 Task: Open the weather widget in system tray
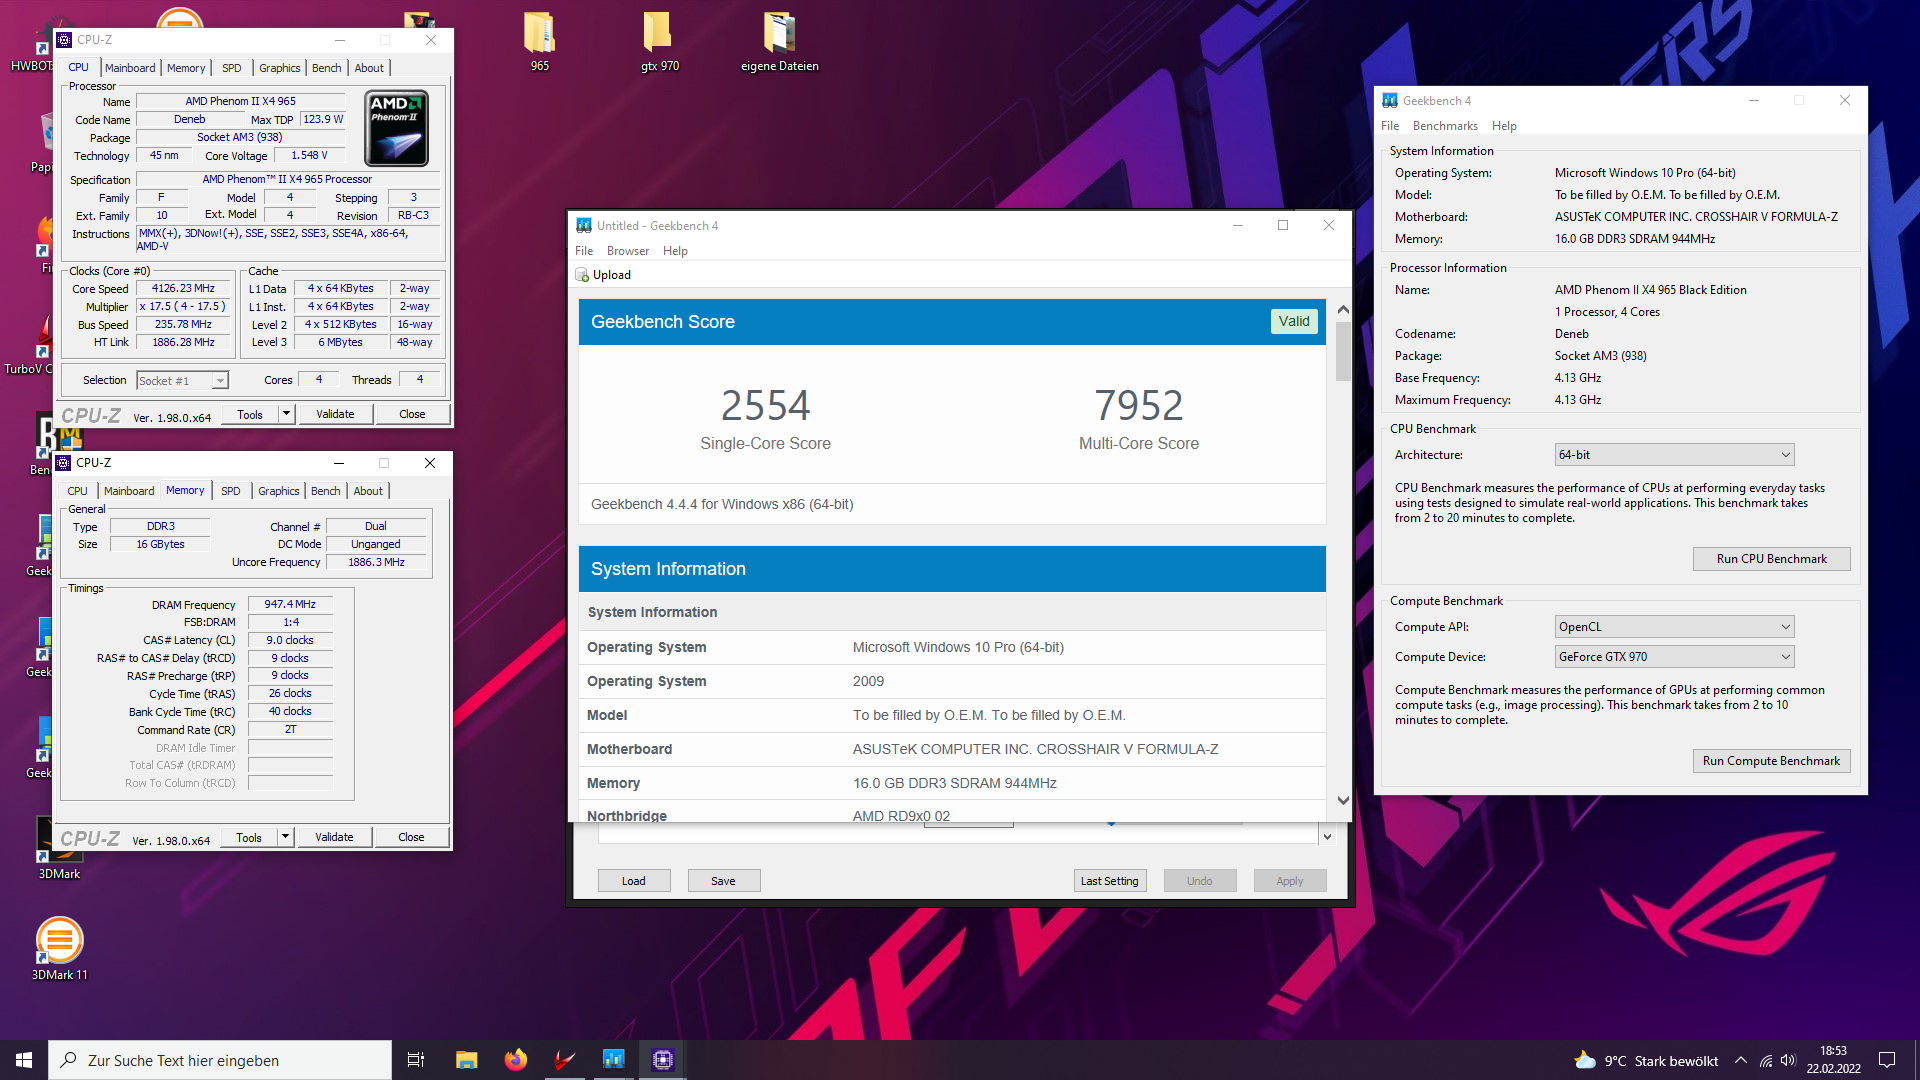pyautogui.click(x=1646, y=1061)
